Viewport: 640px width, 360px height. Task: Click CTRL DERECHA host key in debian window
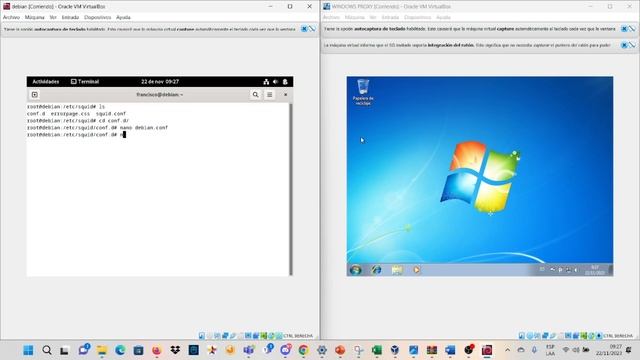[298, 336]
